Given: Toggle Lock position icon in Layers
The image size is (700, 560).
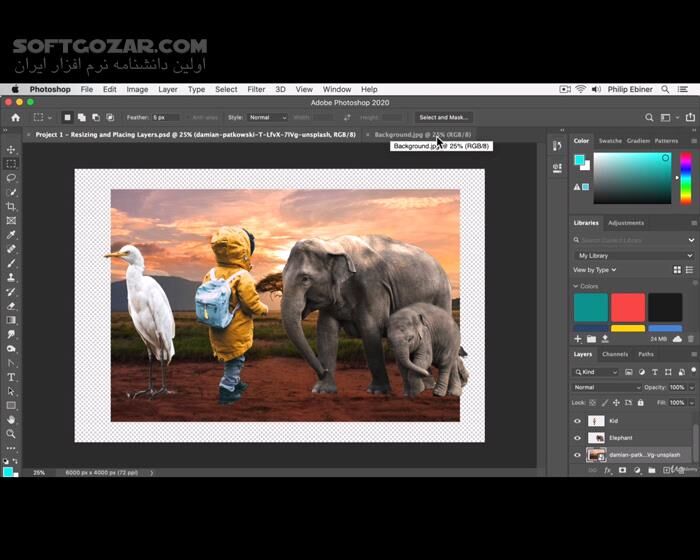Looking at the screenshot, I should click(x=616, y=402).
